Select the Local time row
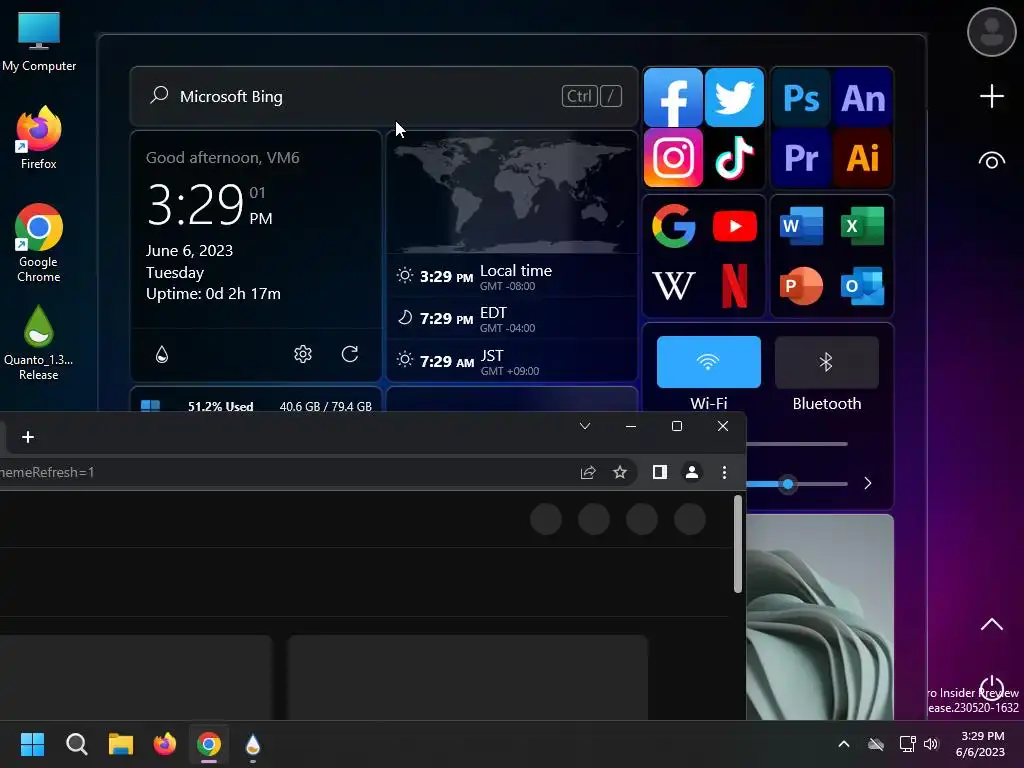The height and width of the screenshot is (768, 1024). pyautogui.click(x=512, y=276)
